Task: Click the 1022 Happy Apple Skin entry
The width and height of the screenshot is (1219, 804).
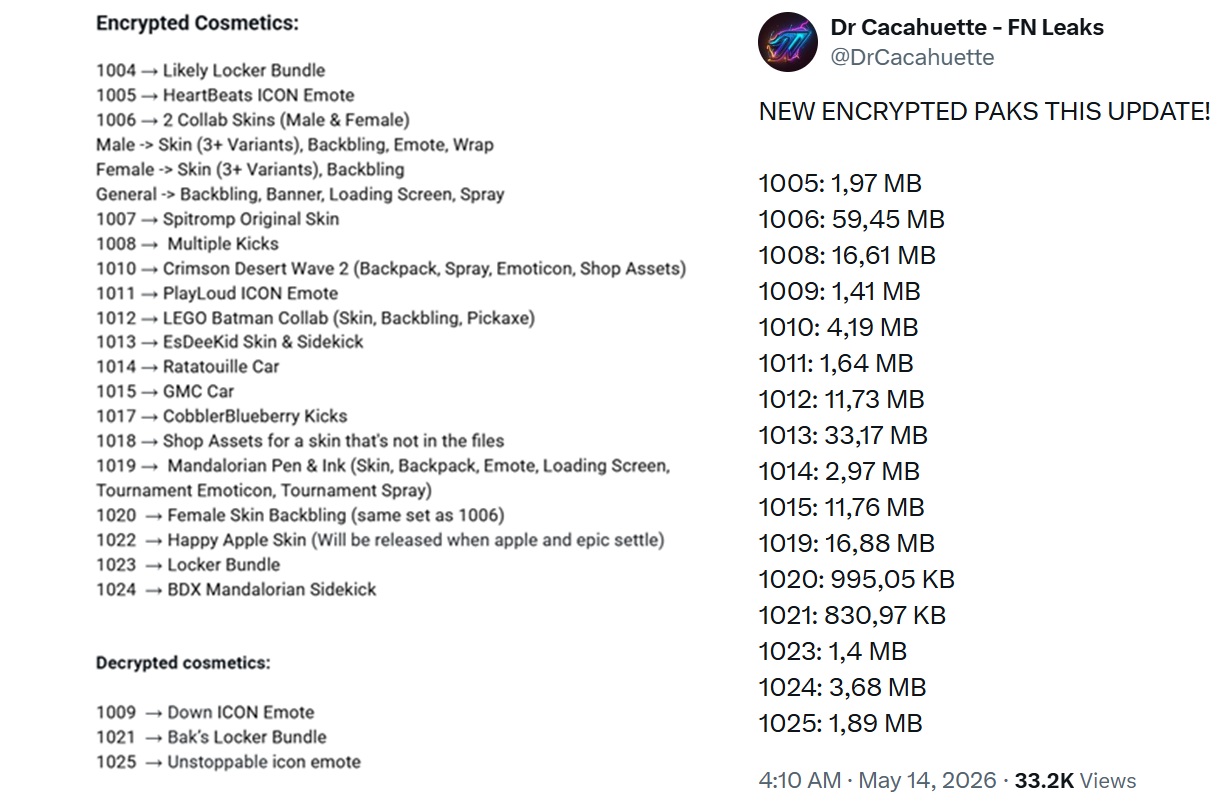Action: pos(380,540)
